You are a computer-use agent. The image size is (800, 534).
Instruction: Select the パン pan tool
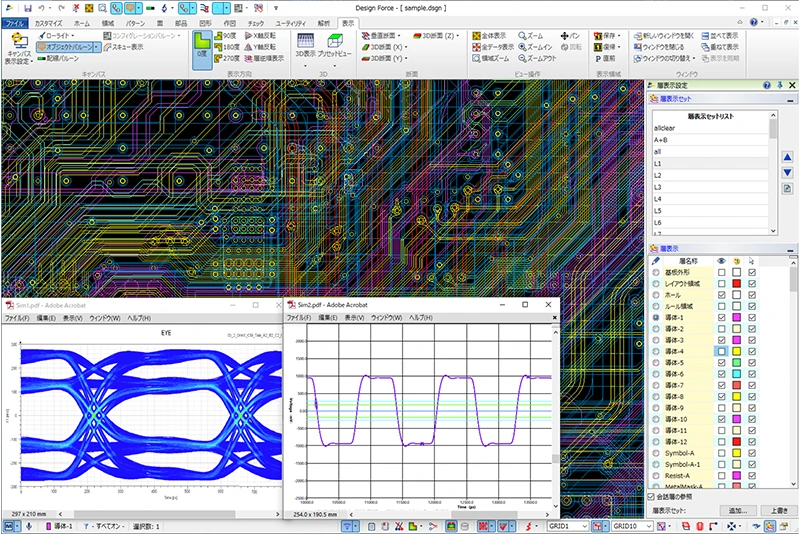[570, 36]
